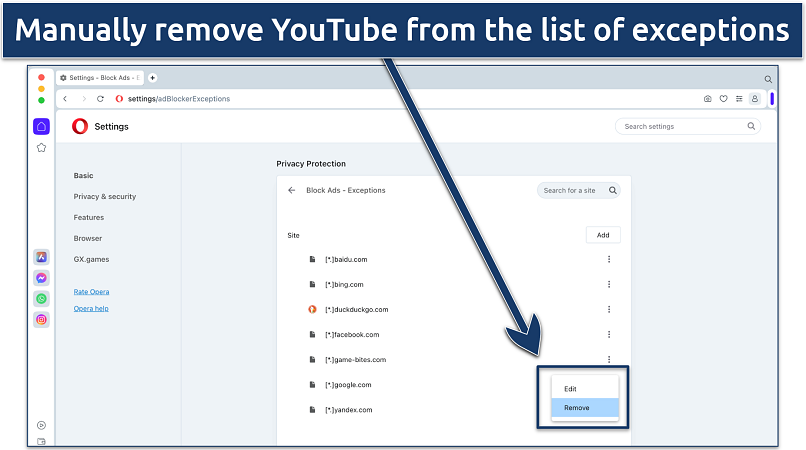
Task: Select the [*.]baidu.com entry
Action: click(x=346, y=260)
